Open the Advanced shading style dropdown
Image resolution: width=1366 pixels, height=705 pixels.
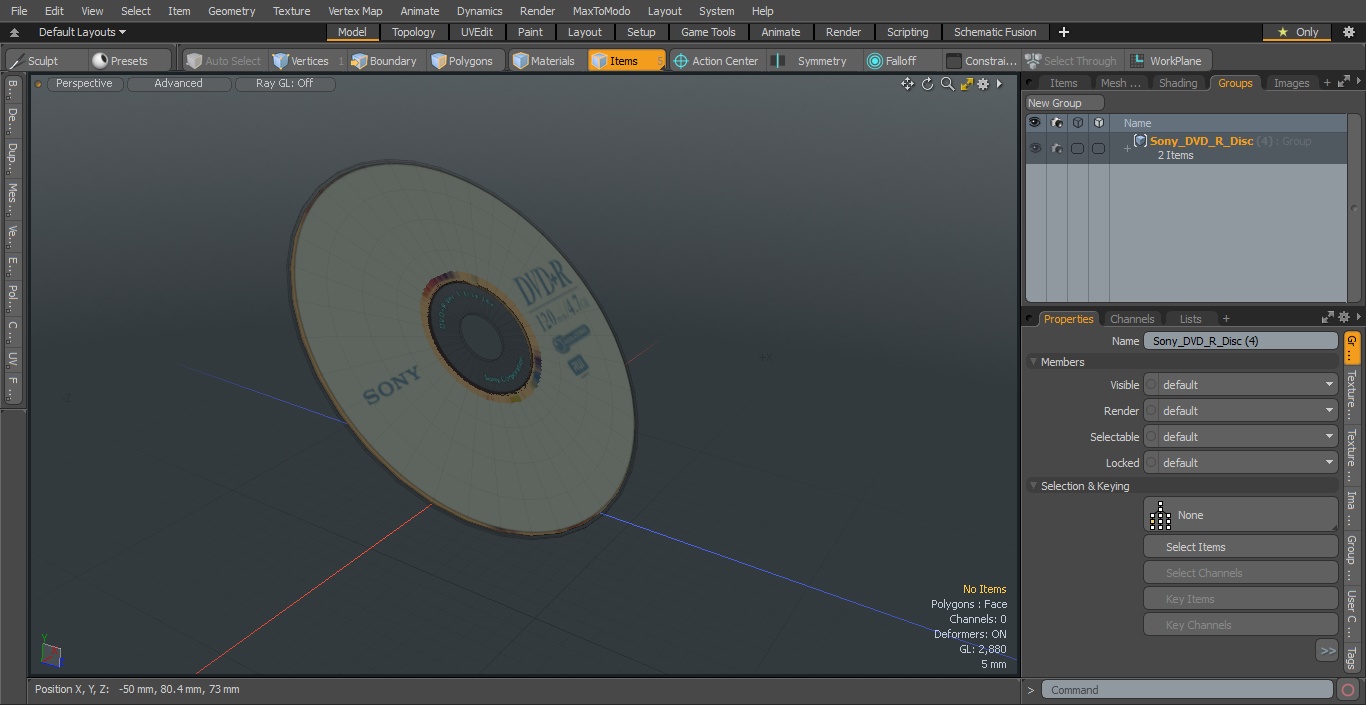click(x=179, y=84)
